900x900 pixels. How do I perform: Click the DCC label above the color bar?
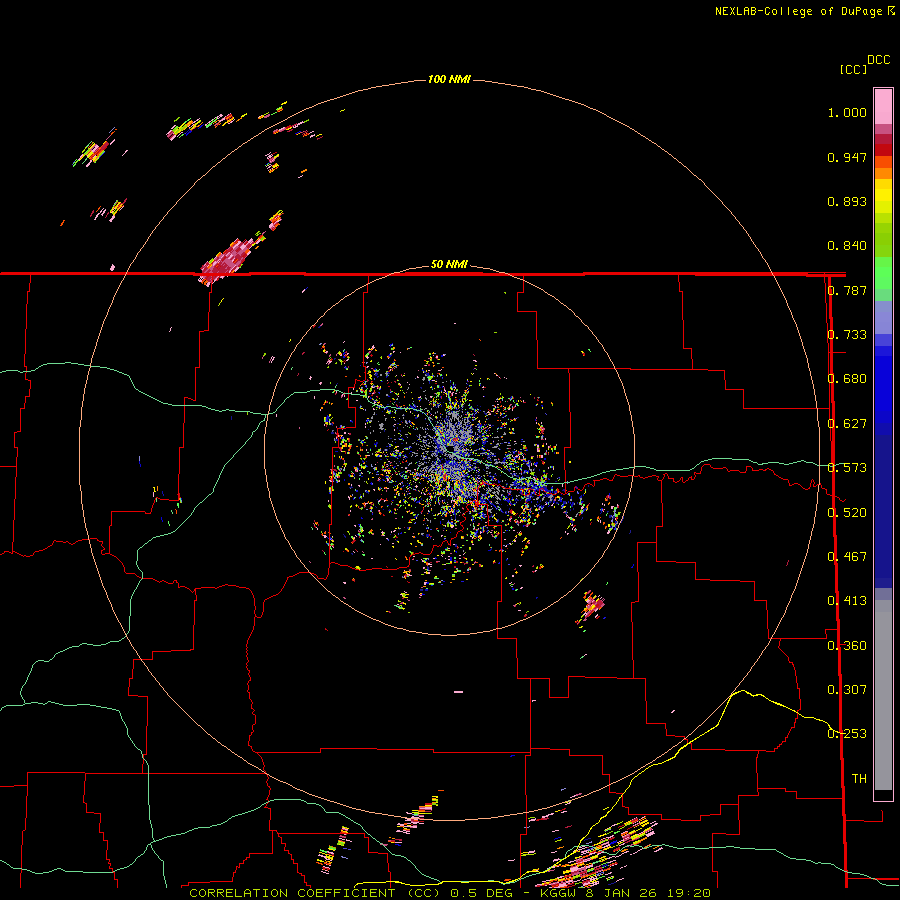tap(879, 60)
